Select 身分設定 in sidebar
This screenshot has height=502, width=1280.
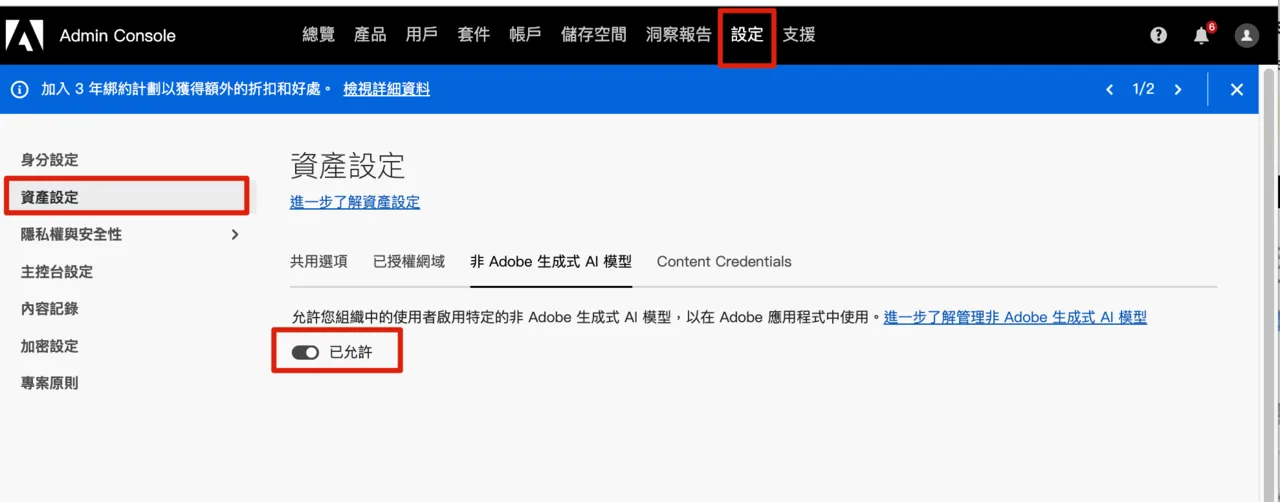coord(50,160)
